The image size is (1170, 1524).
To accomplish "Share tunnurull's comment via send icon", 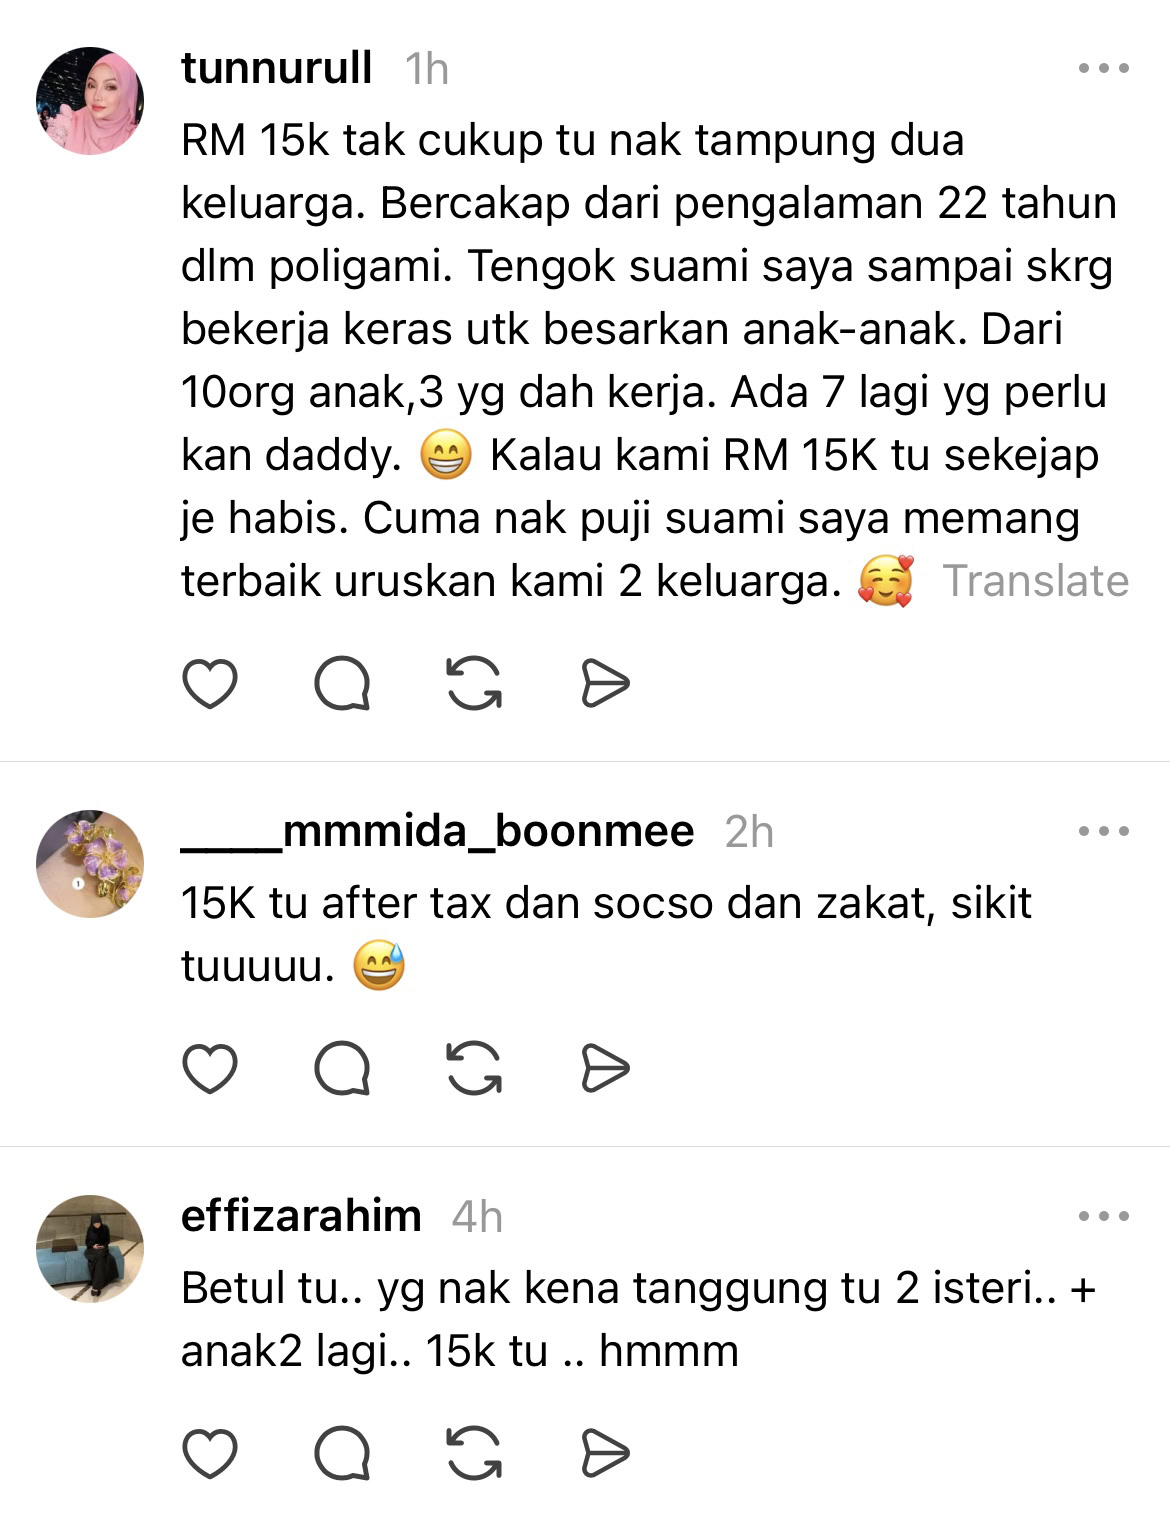I will click(605, 684).
